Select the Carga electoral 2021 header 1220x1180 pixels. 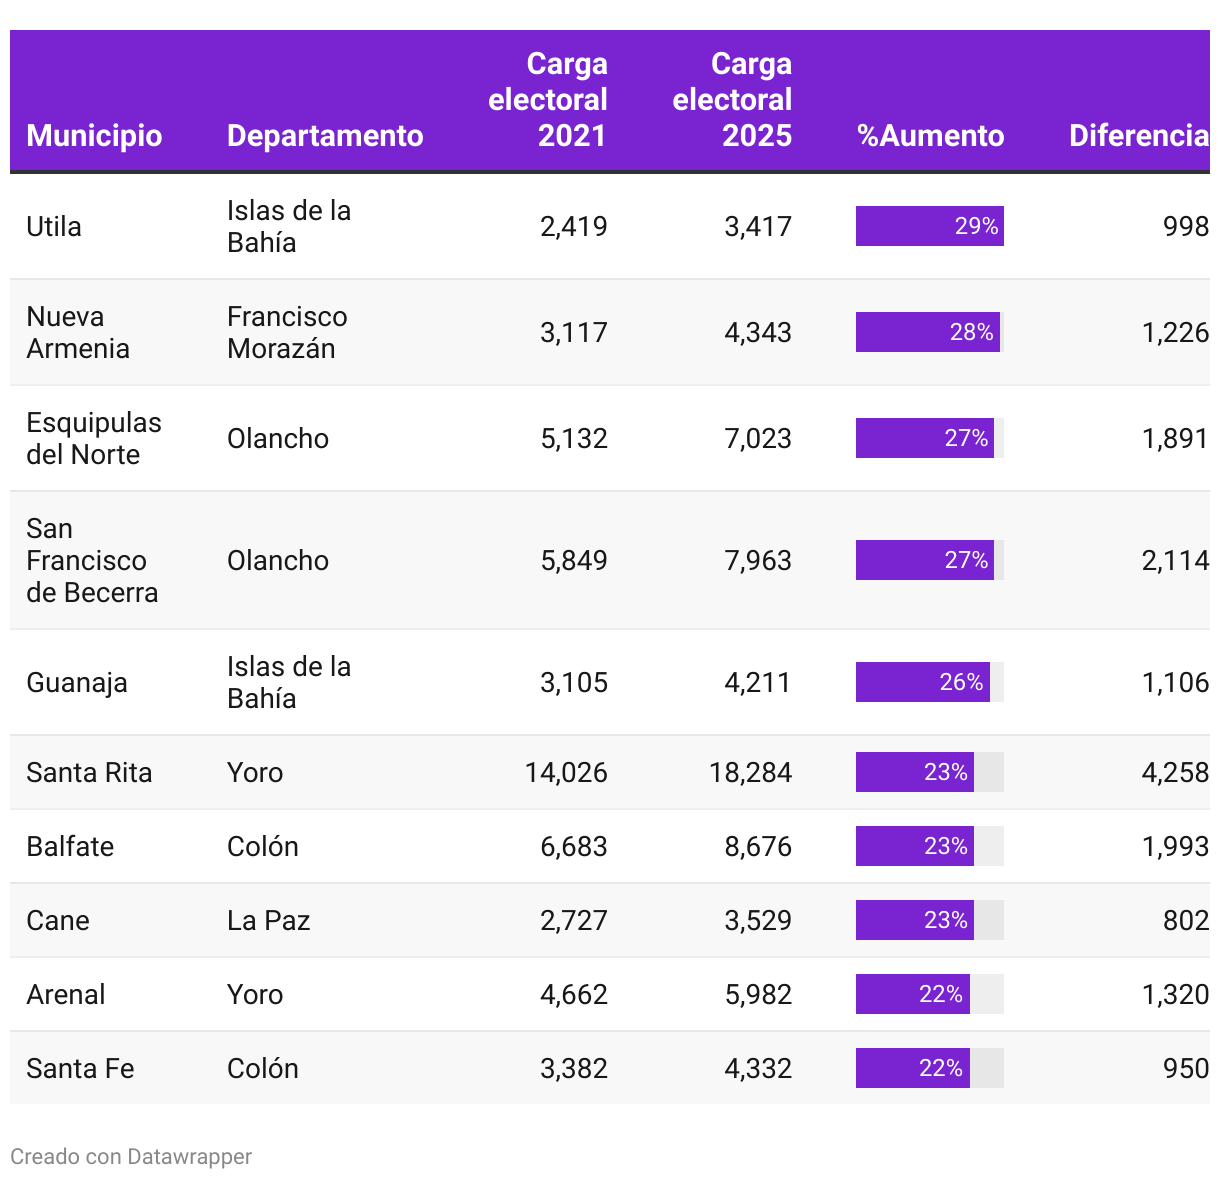point(548,100)
